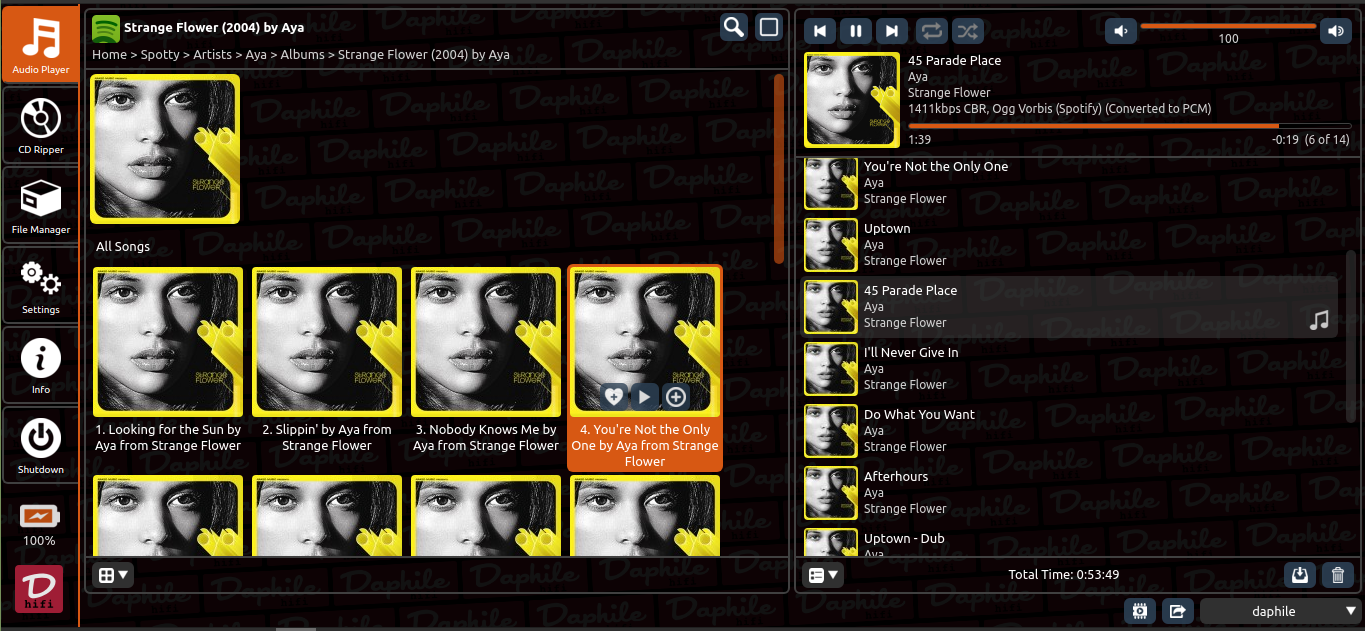1365x631 pixels.
Task: Go to Spotty in the breadcrumb
Action: pyautogui.click(x=160, y=55)
